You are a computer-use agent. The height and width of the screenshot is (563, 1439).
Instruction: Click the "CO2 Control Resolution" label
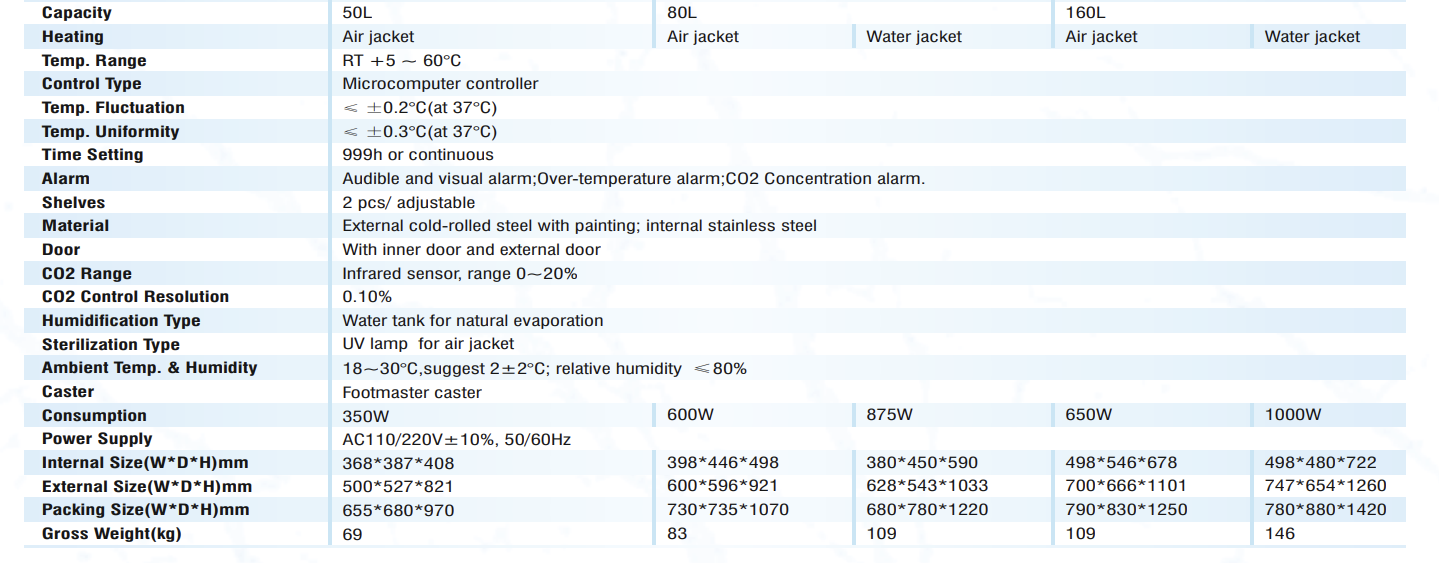(x=135, y=297)
